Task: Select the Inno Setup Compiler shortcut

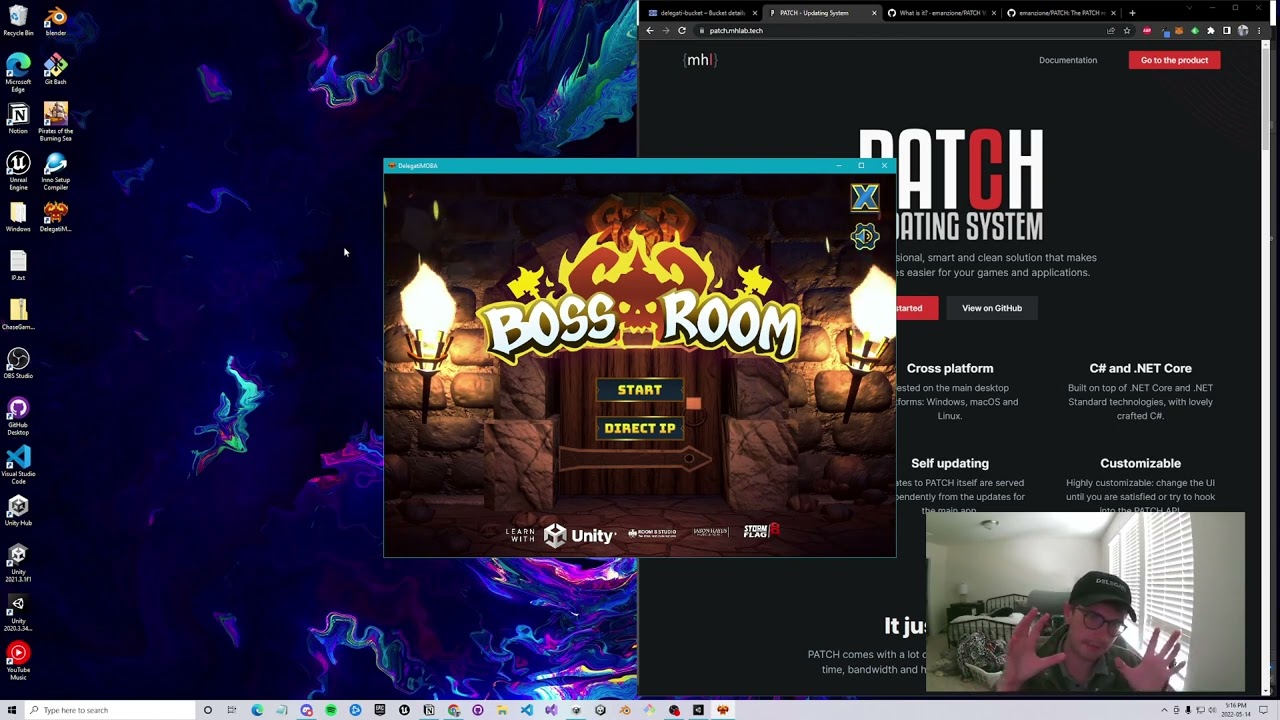Action: click(x=55, y=170)
